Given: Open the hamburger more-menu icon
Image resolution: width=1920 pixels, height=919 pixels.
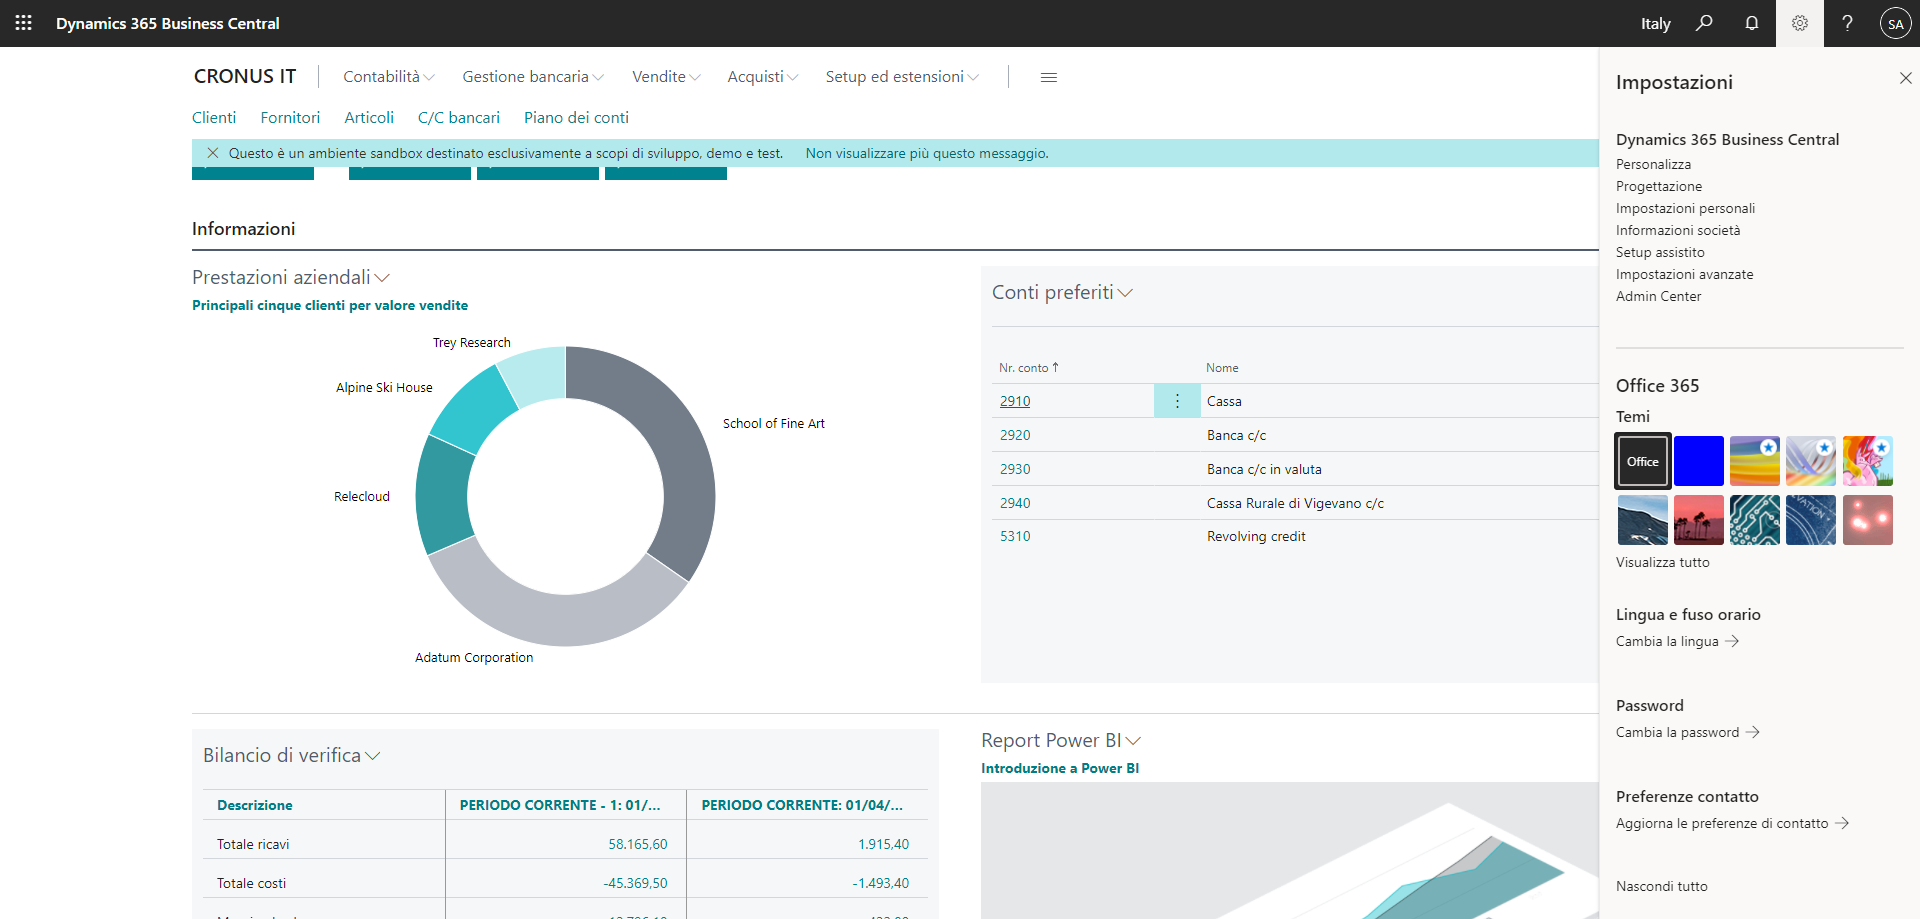Looking at the screenshot, I should coord(1049,77).
